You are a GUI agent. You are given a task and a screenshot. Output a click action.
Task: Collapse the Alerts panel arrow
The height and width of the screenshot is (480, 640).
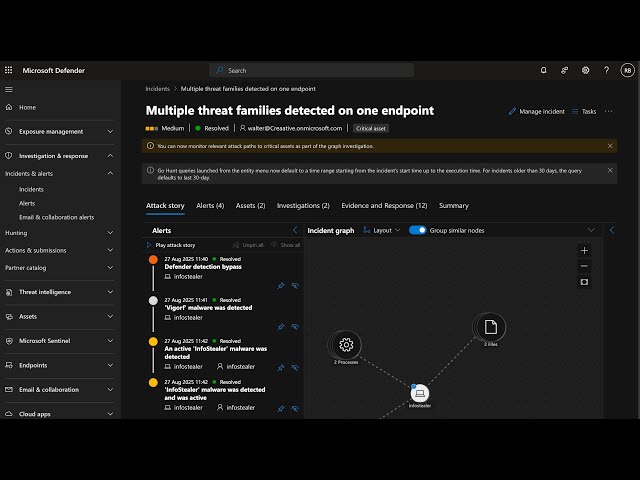coord(295,230)
